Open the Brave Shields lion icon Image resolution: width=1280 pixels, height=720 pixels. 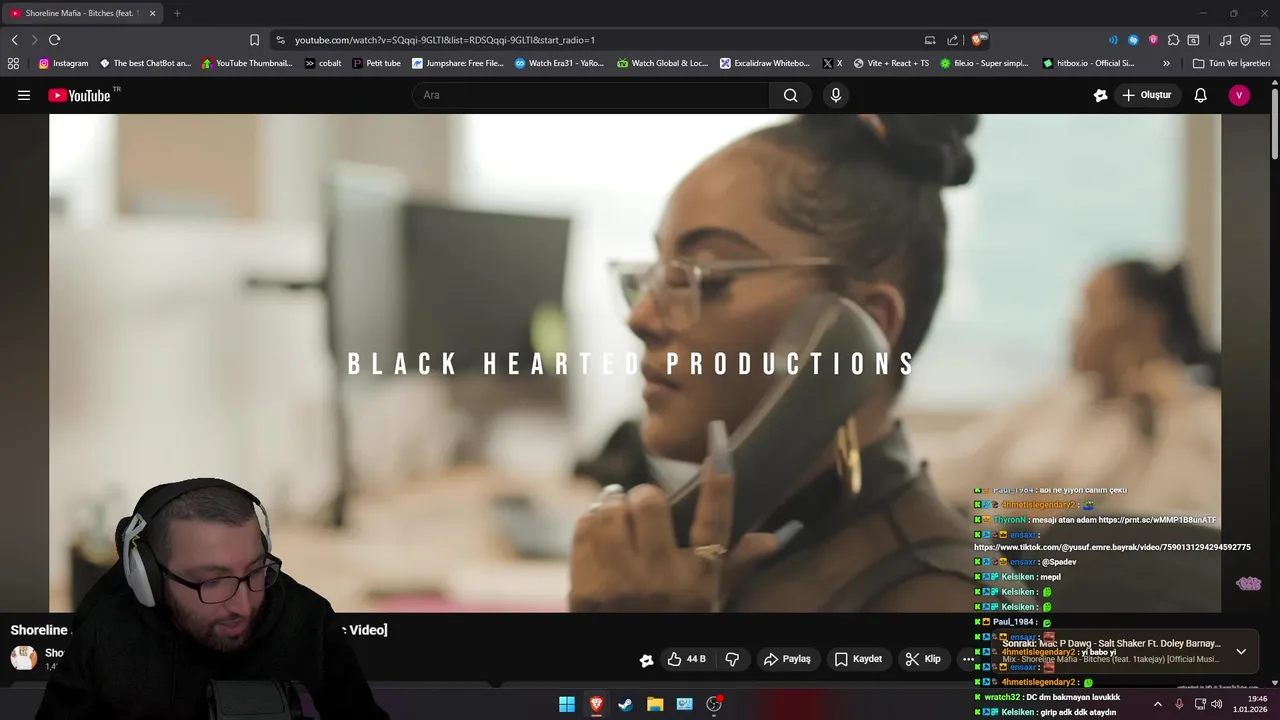click(x=978, y=40)
